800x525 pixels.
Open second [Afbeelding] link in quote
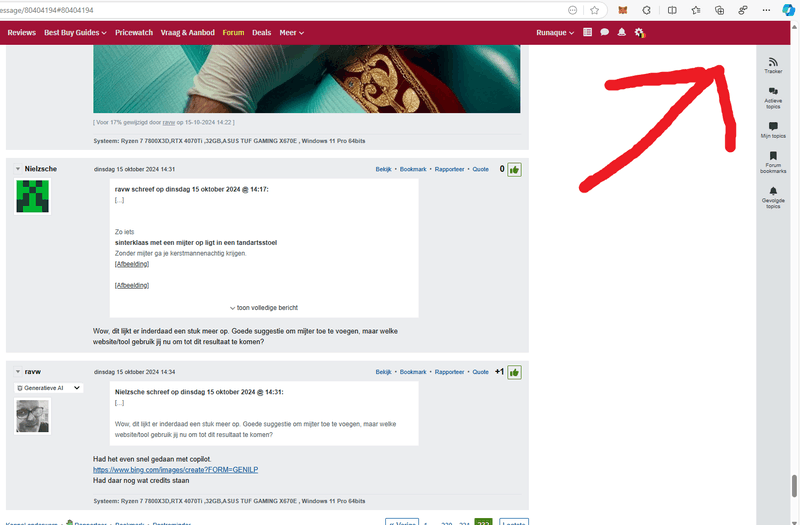coord(132,285)
